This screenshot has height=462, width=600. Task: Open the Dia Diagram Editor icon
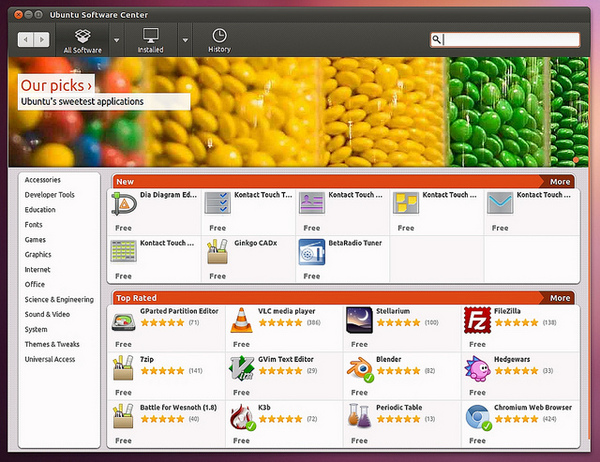(124, 204)
